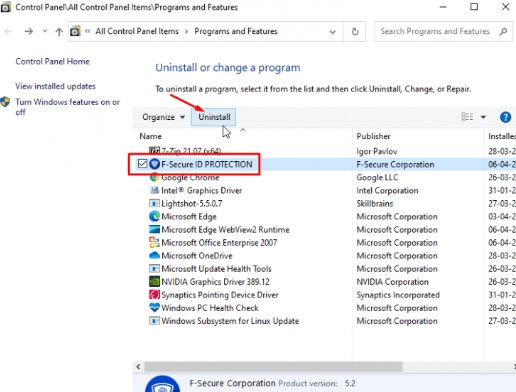Click the Lightshot-5.5.0.7 icon
This screenshot has width=516, height=392.
154,203
